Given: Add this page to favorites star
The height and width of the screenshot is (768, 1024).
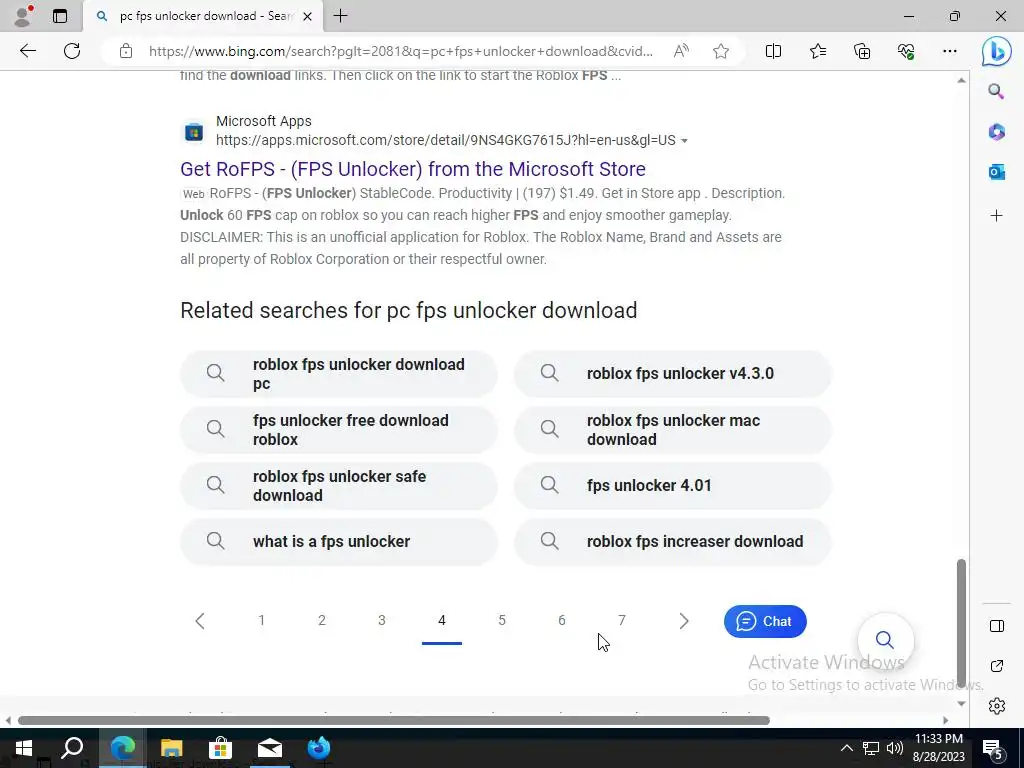Looking at the screenshot, I should (x=721, y=51).
